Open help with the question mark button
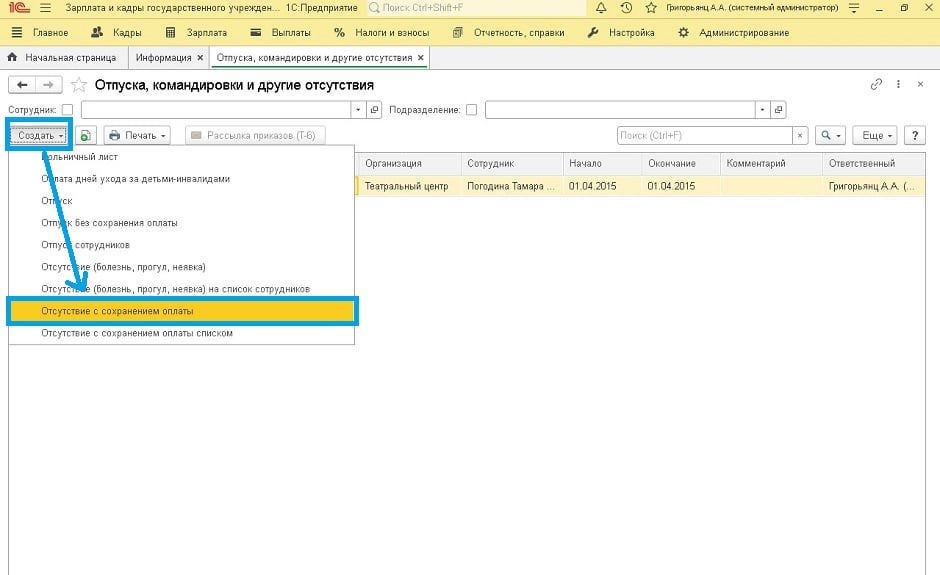The width and height of the screenshot is (940, 575). pos(913,135)
